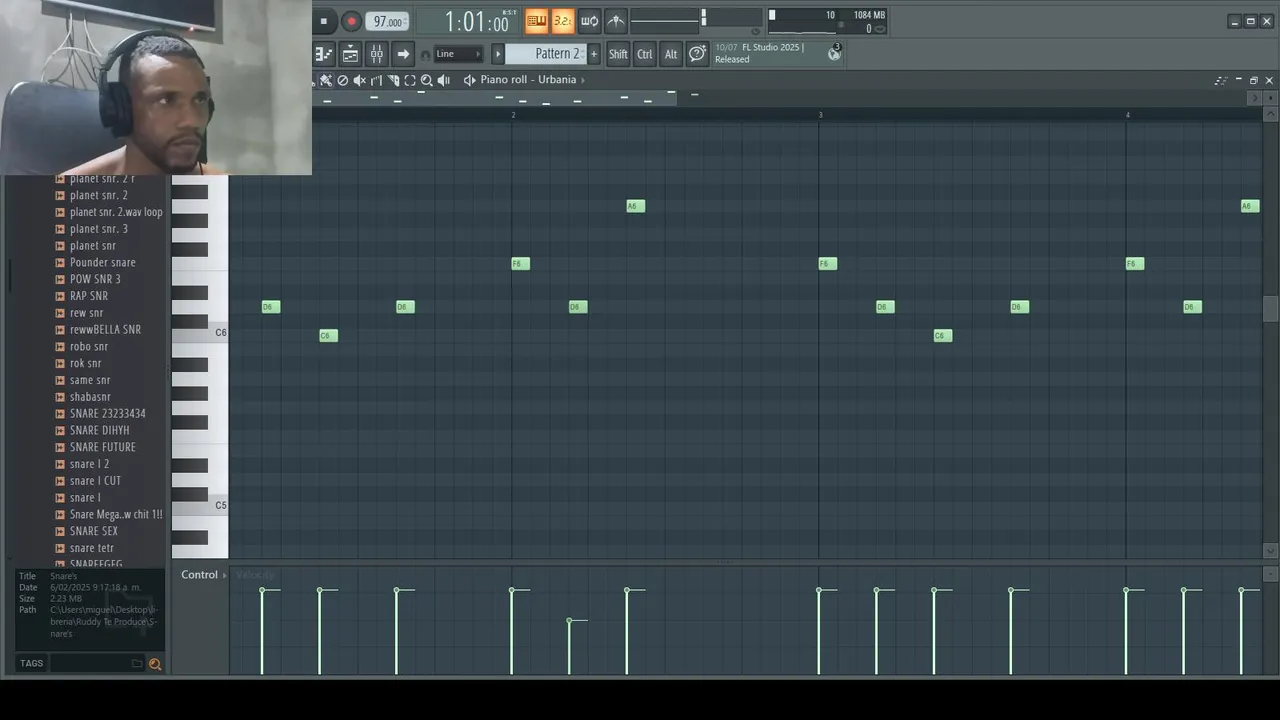Click bar 3 on the timeline ruler
Screen dimensions: 1280x720
[x=820, y=115]
